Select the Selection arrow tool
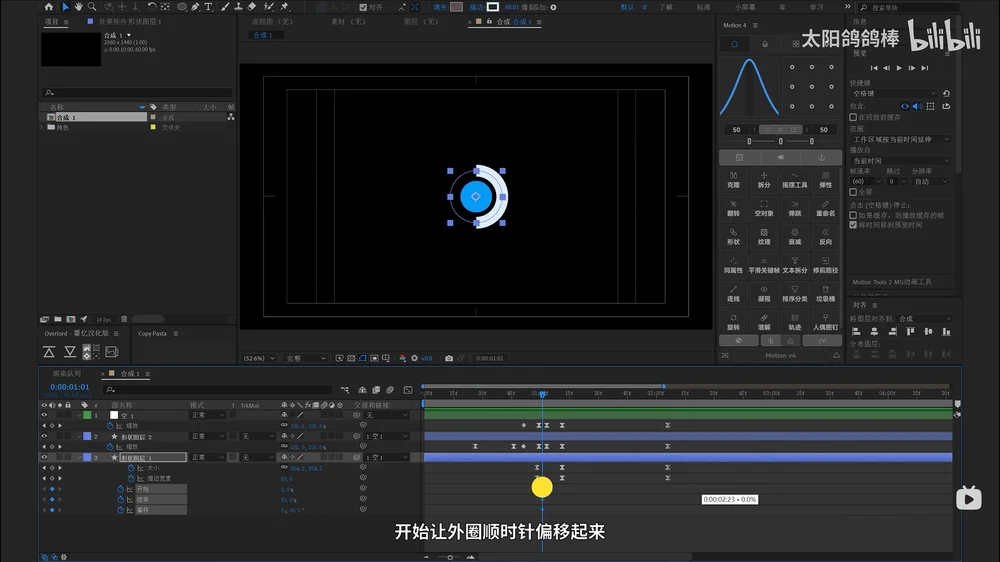 (x=65, y=7)
